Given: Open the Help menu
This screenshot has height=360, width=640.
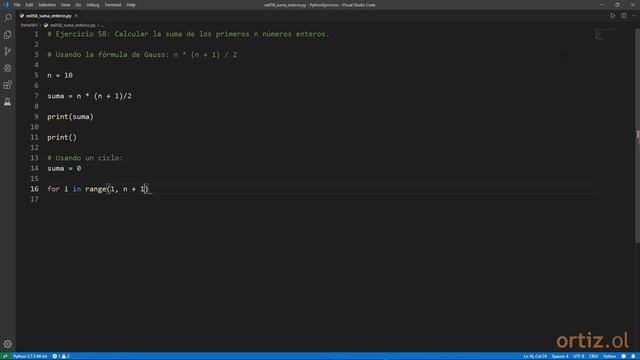Looking at the screenshot, I should [x=131, y=5].
